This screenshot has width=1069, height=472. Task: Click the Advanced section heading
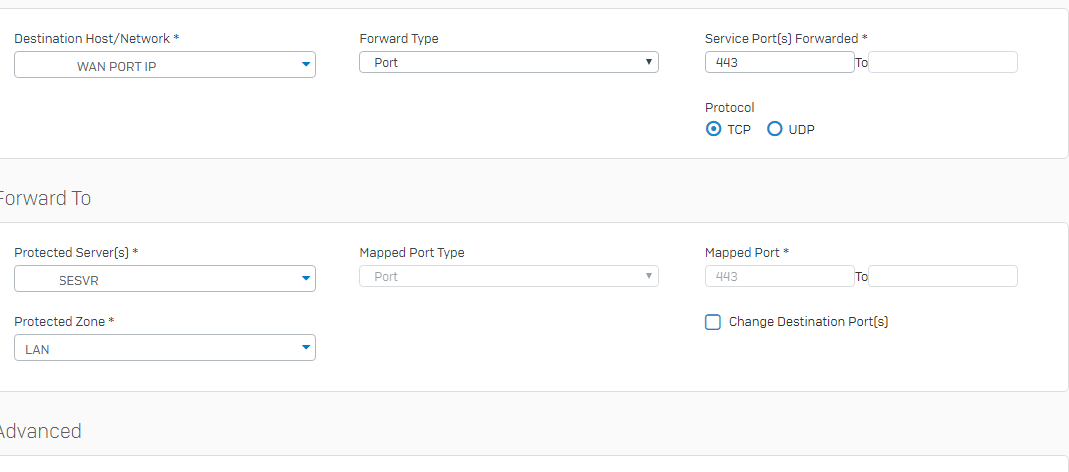pos(40,431)
